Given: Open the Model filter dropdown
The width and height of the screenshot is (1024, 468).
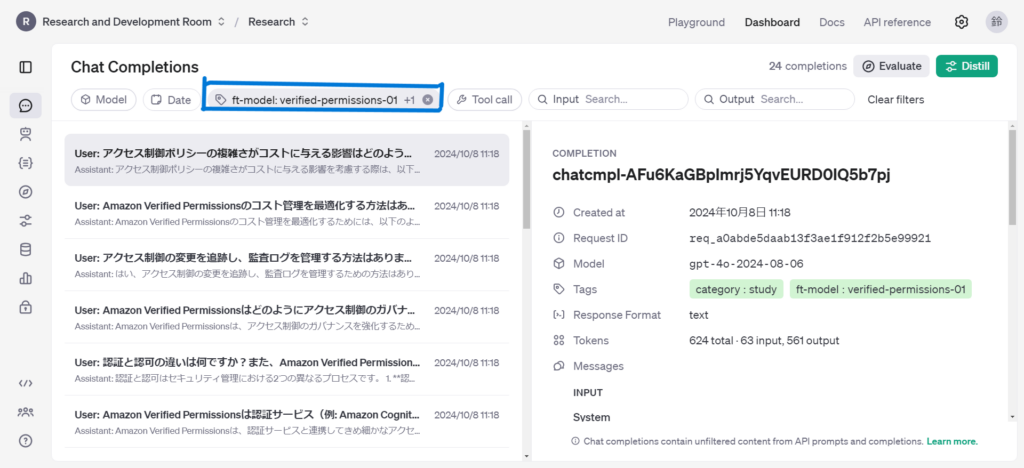Looking at the screenshot, I should click(x=104, y=100).
